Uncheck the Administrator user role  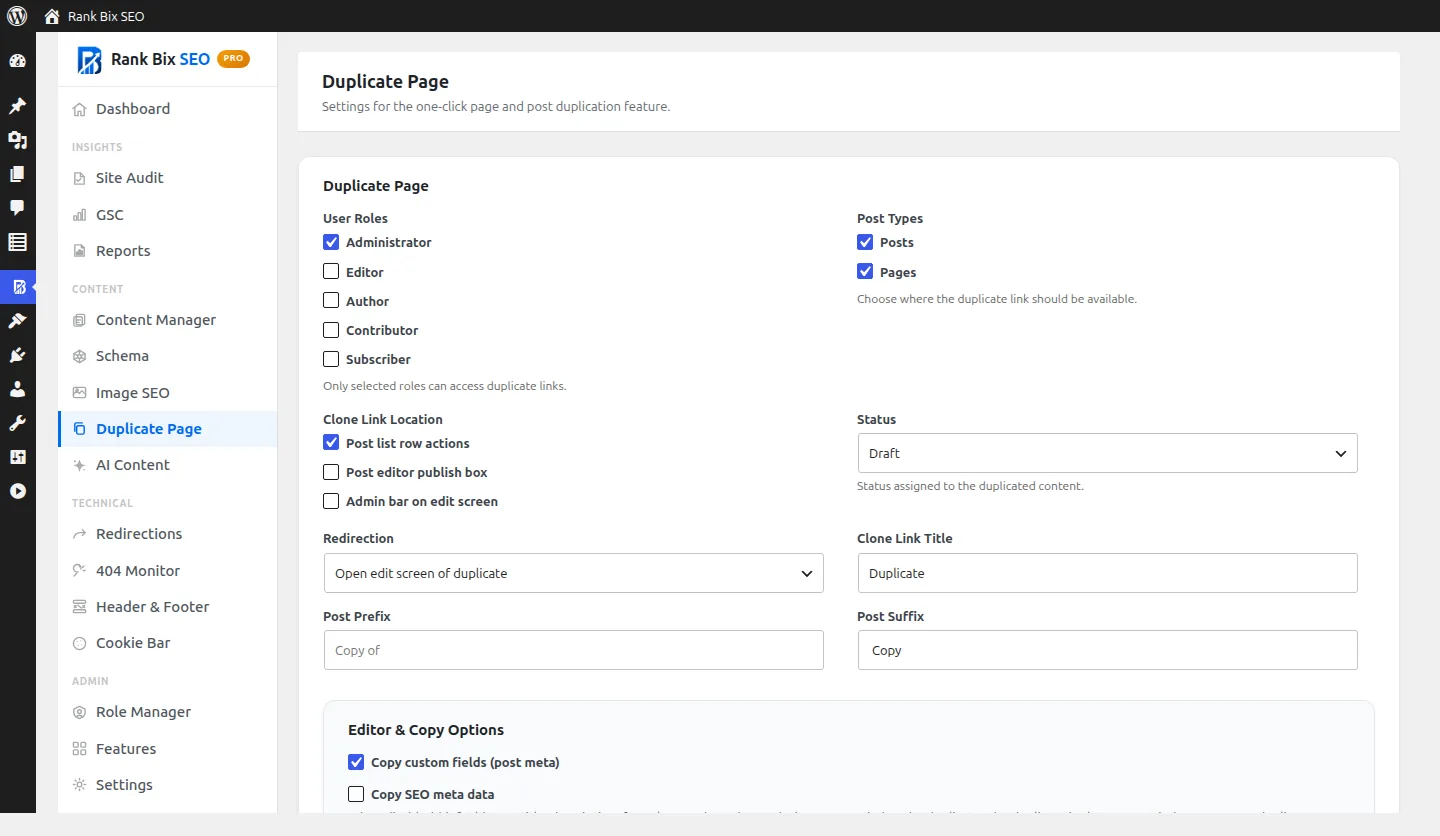[331, 242]
